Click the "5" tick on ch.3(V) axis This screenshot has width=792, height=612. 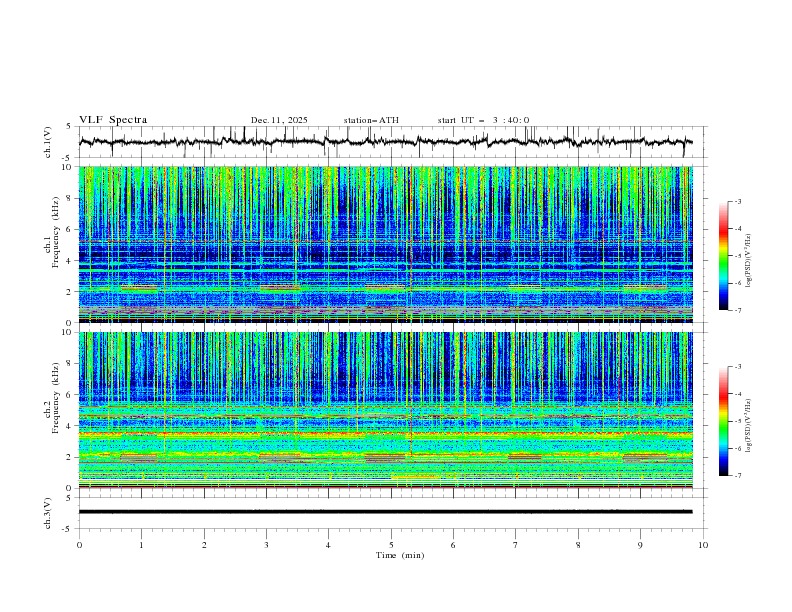70,498
